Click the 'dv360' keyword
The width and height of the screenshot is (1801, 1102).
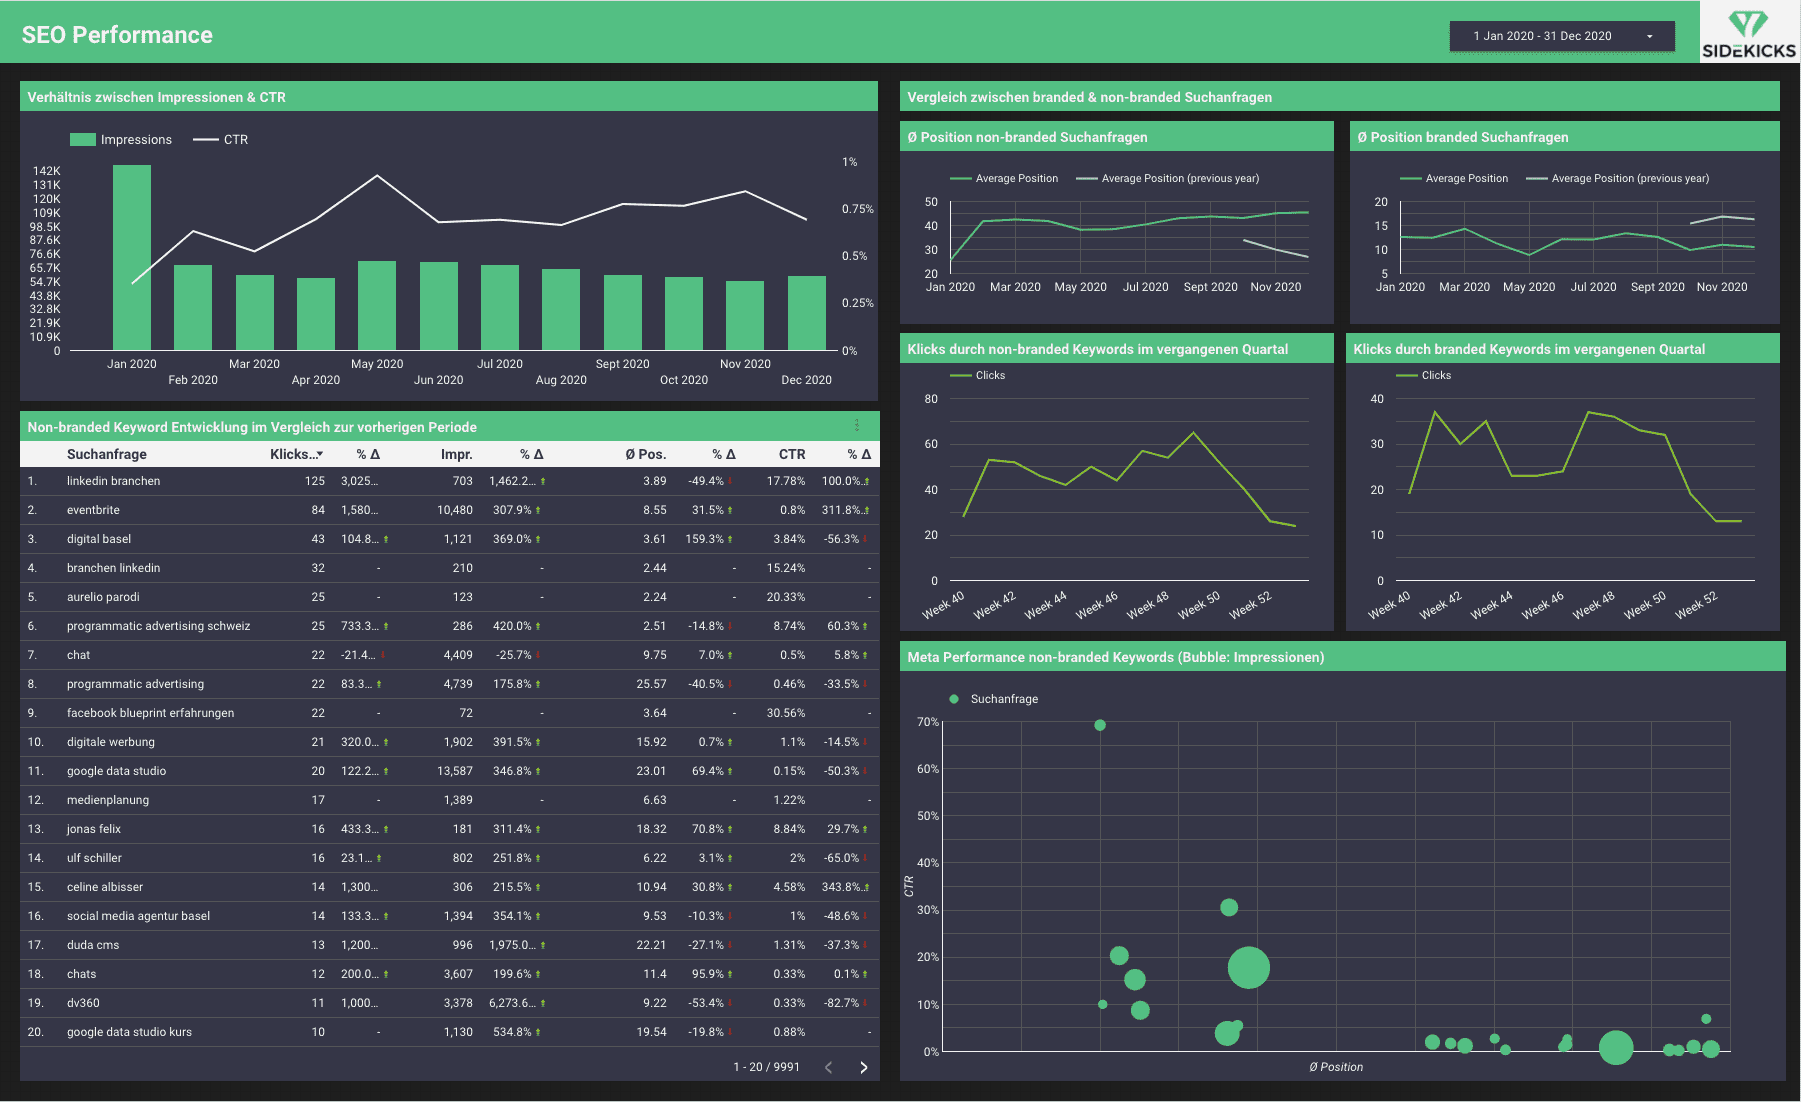pos(83,1003)
